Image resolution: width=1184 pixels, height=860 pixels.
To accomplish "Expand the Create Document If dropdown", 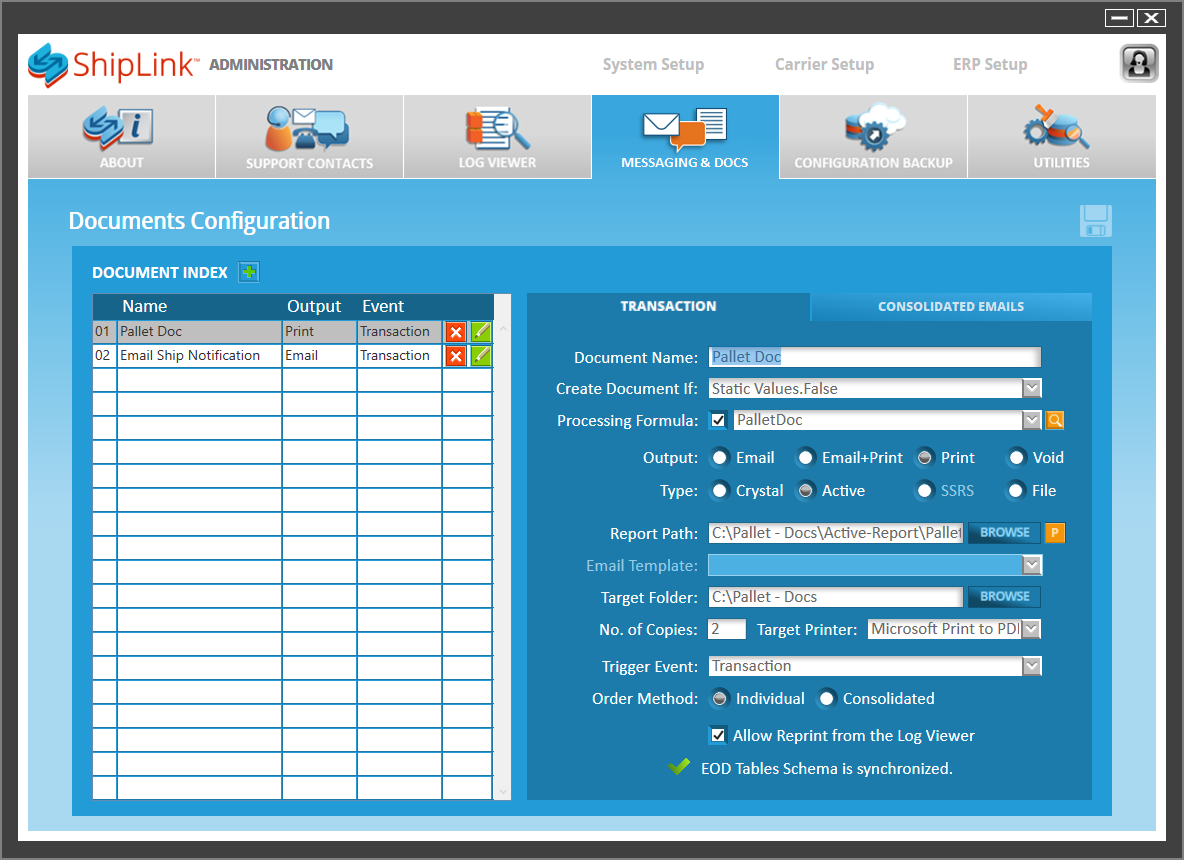I will pyautogui.click(x=1031, y=388).
